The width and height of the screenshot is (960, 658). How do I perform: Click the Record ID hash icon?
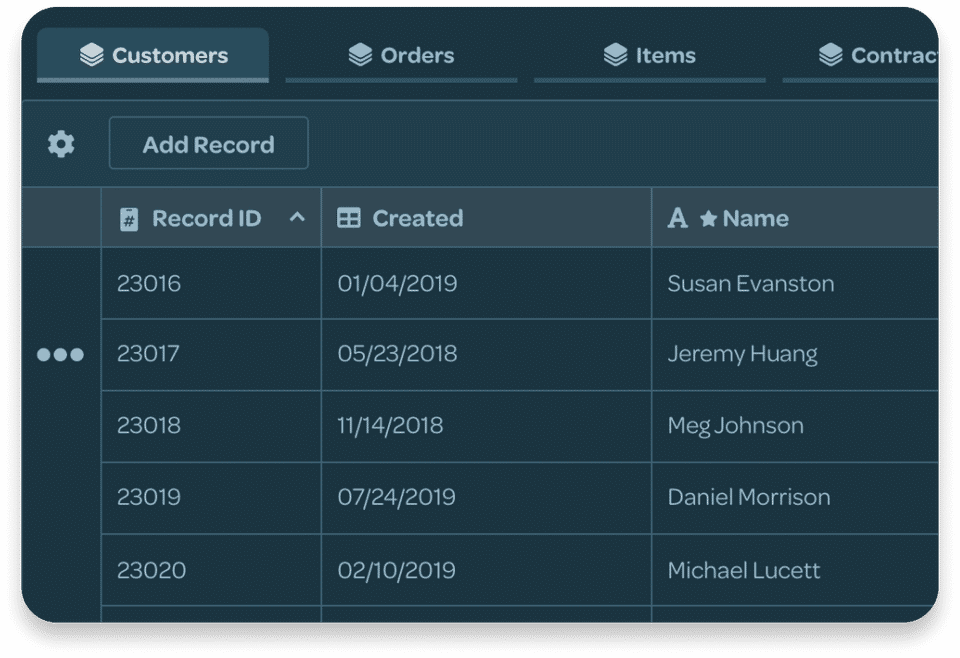pos(129,219)
